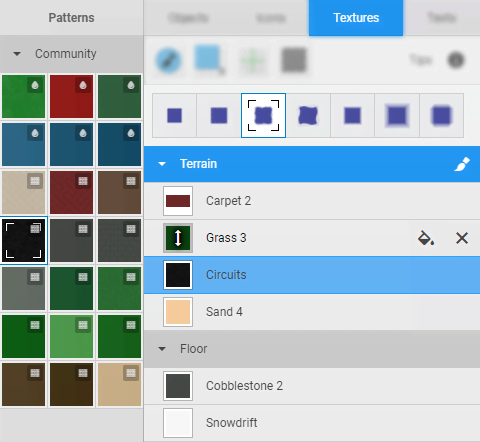Switch to the Textures tab
480x442 pixels.
pos(356,18)
